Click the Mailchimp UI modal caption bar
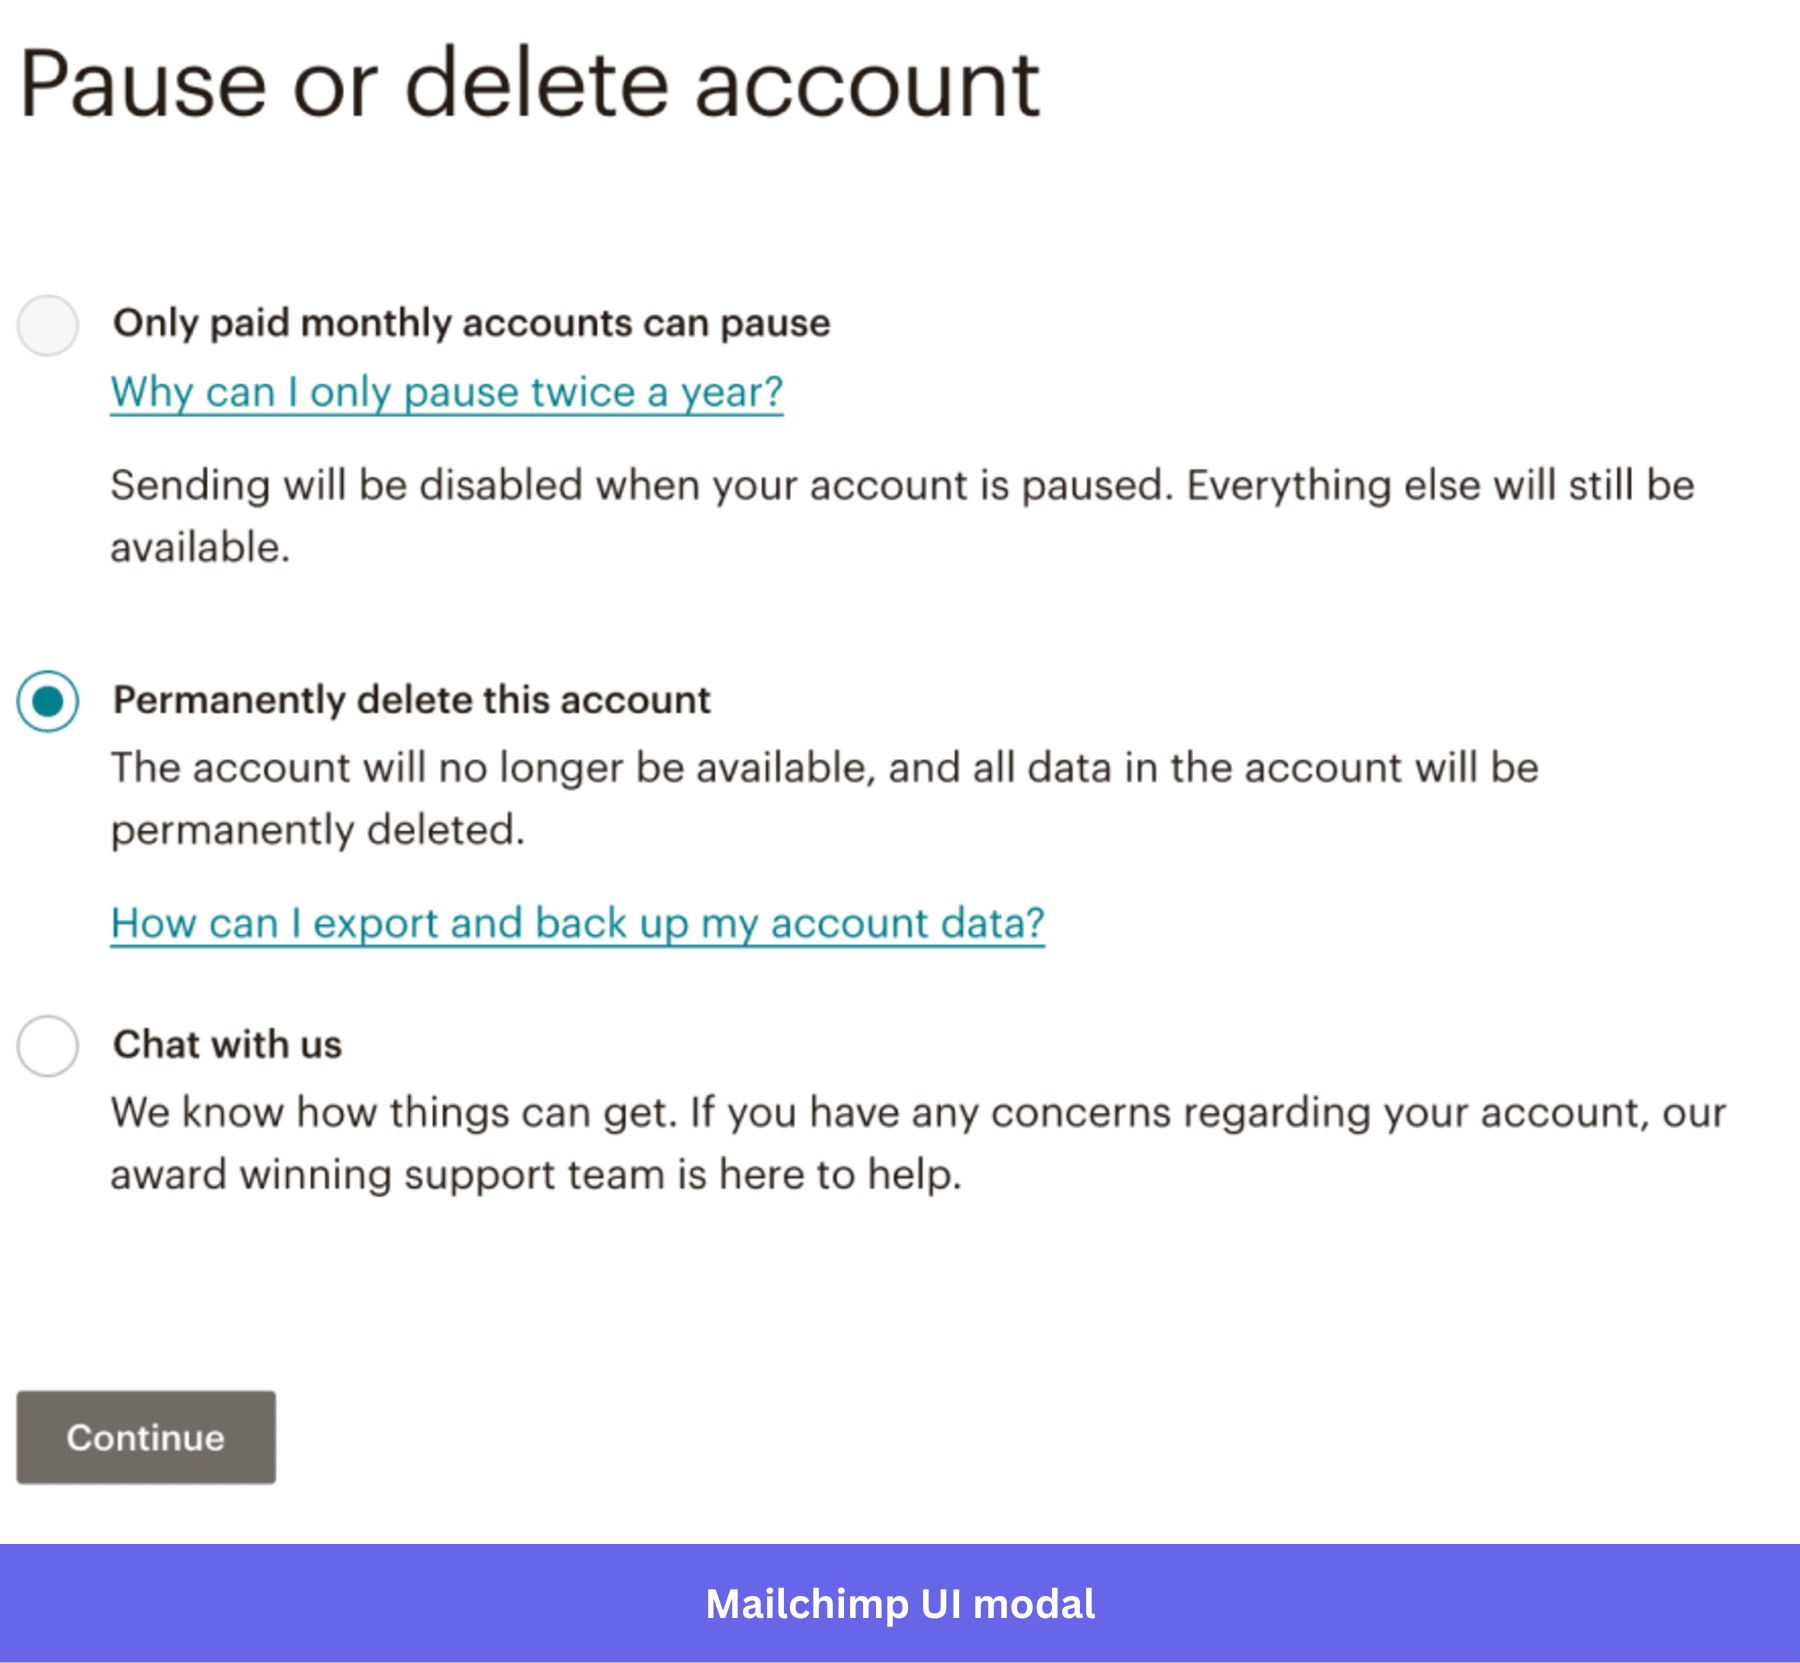Screen dimensions: 1800x1663 click(900, 1605)
